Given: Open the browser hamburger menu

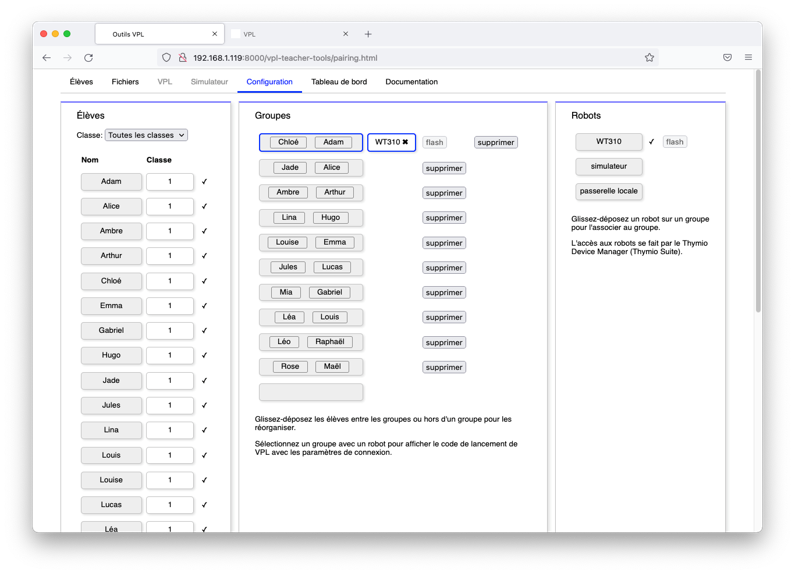Looking at the screenshot, I should (748, 57).
